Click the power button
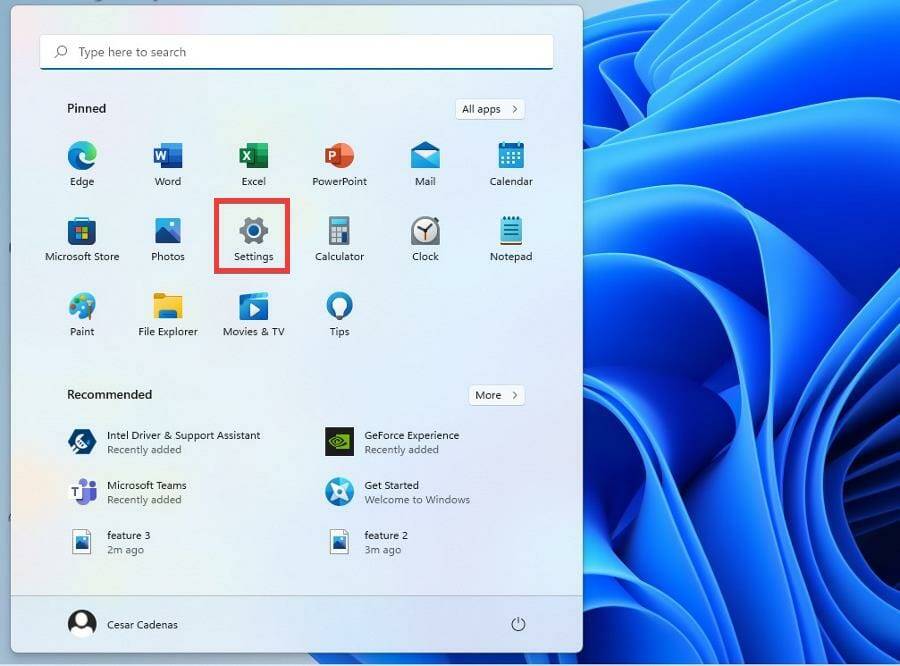The image size is (900, 666). [518, 623]
